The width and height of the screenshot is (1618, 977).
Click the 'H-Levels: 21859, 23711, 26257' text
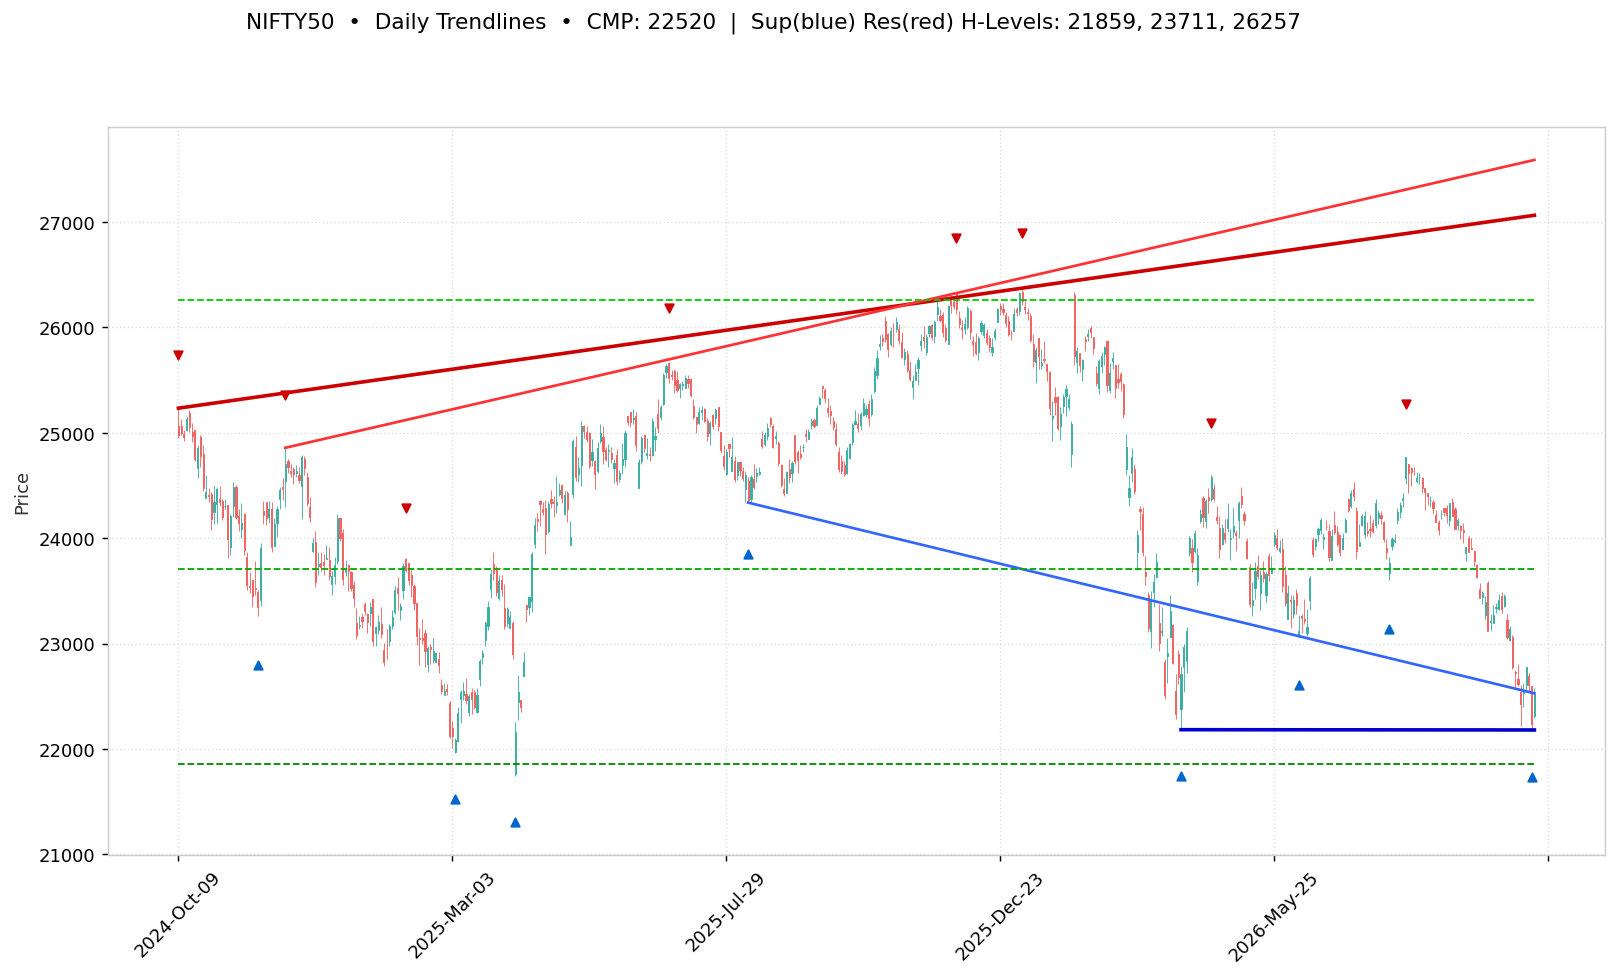coord(1129,22)
